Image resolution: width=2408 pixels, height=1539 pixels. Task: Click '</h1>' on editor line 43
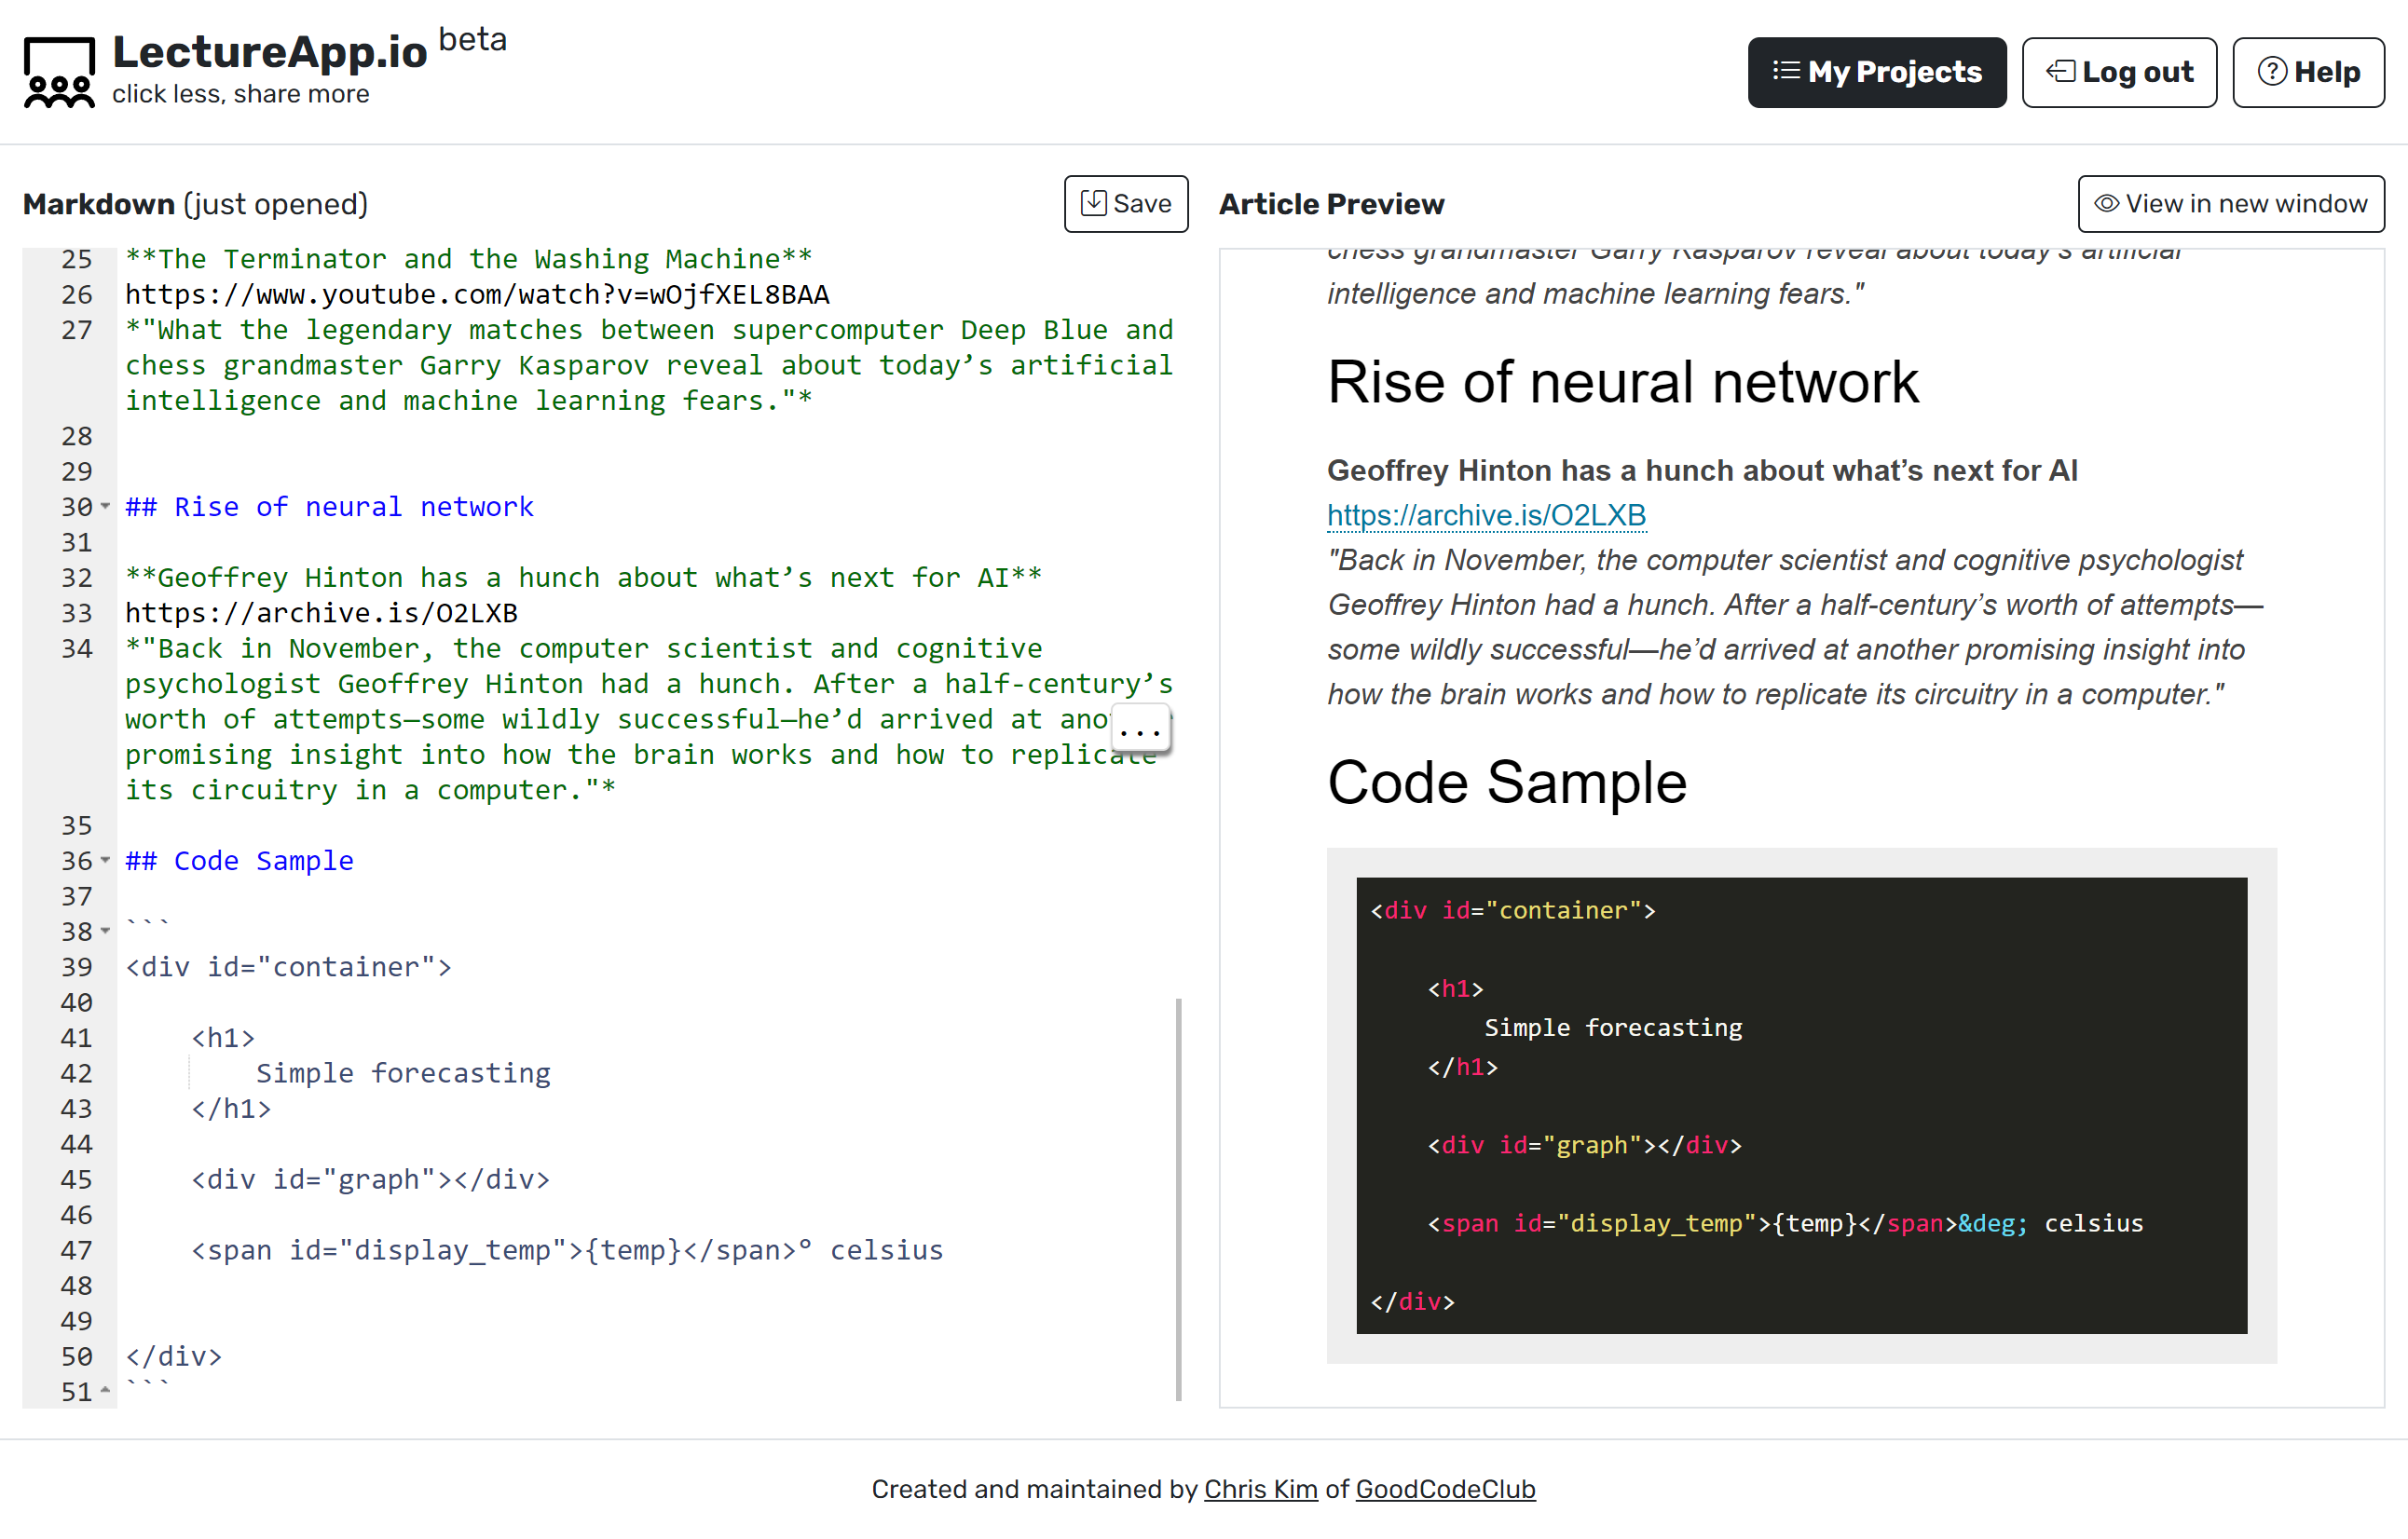tap(230, 1109)
